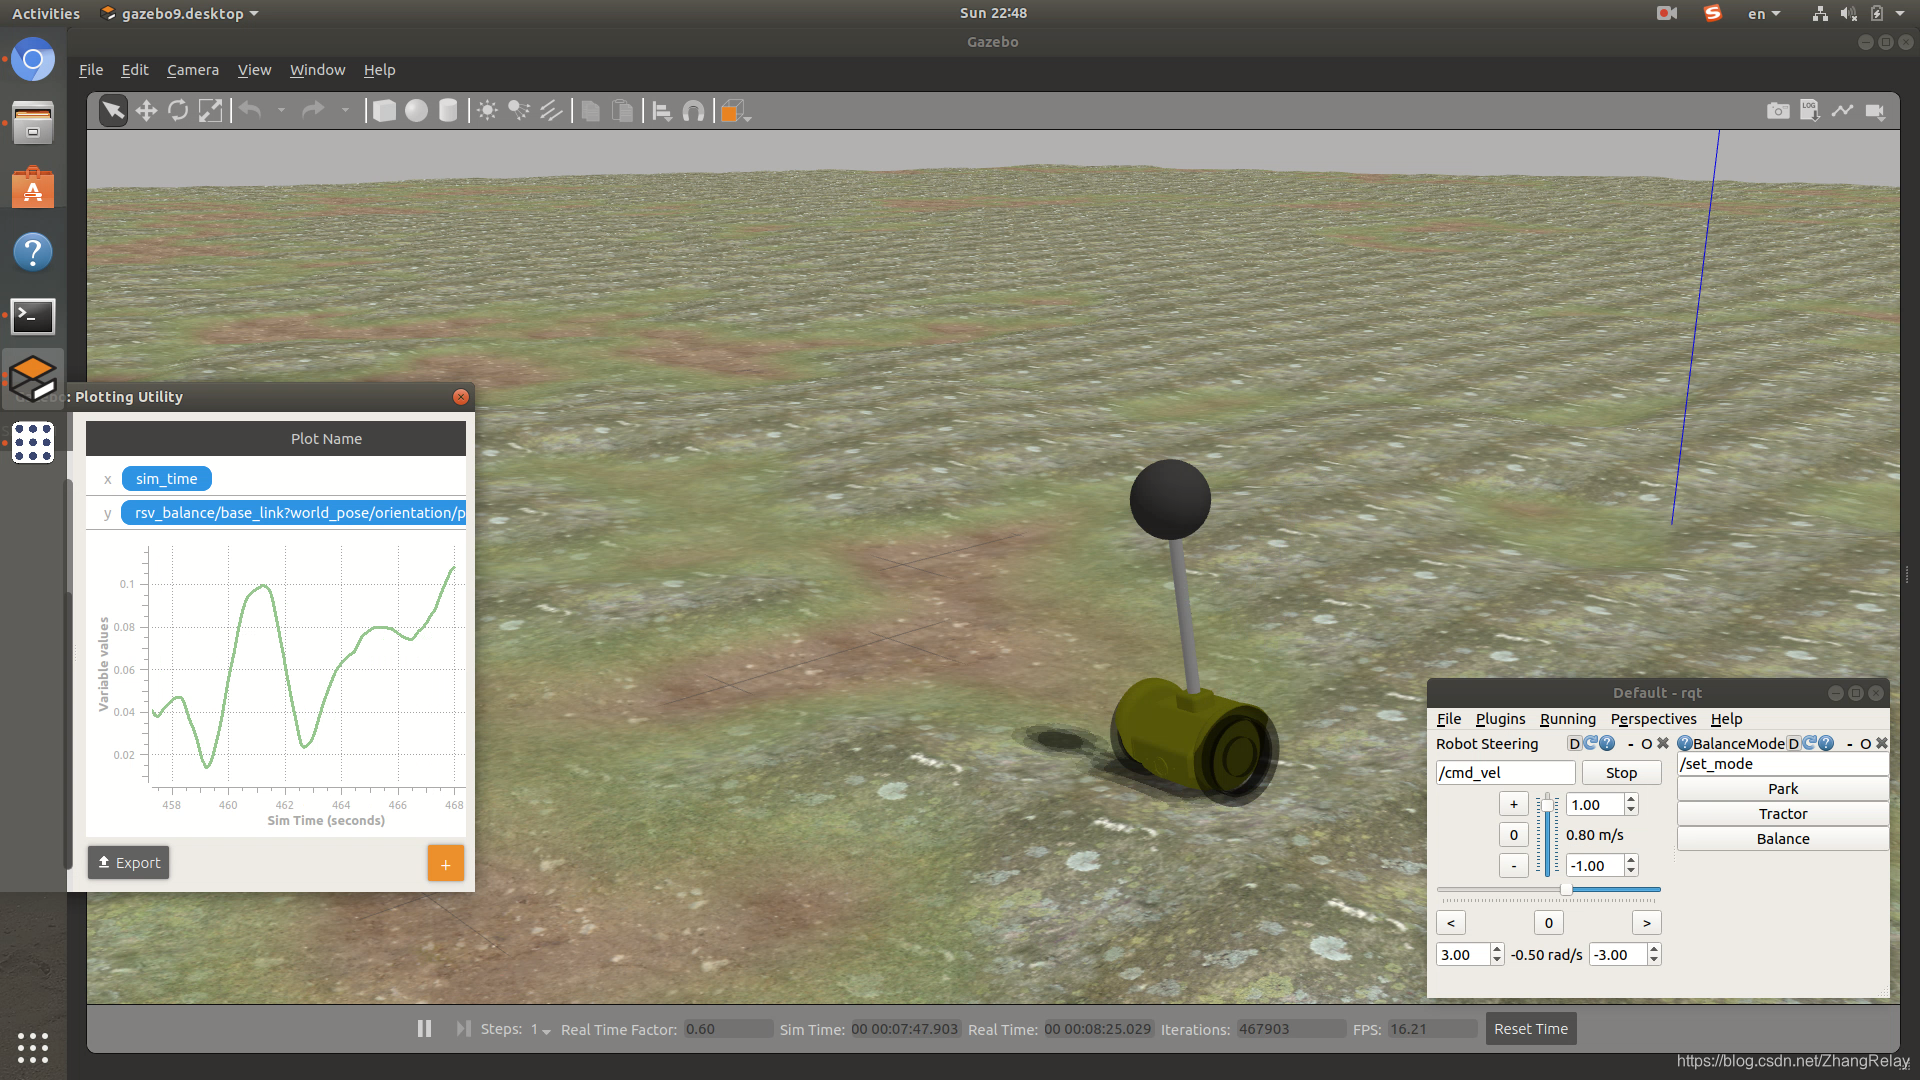Expand the undo history dropdown arrow

click(281, 111)
